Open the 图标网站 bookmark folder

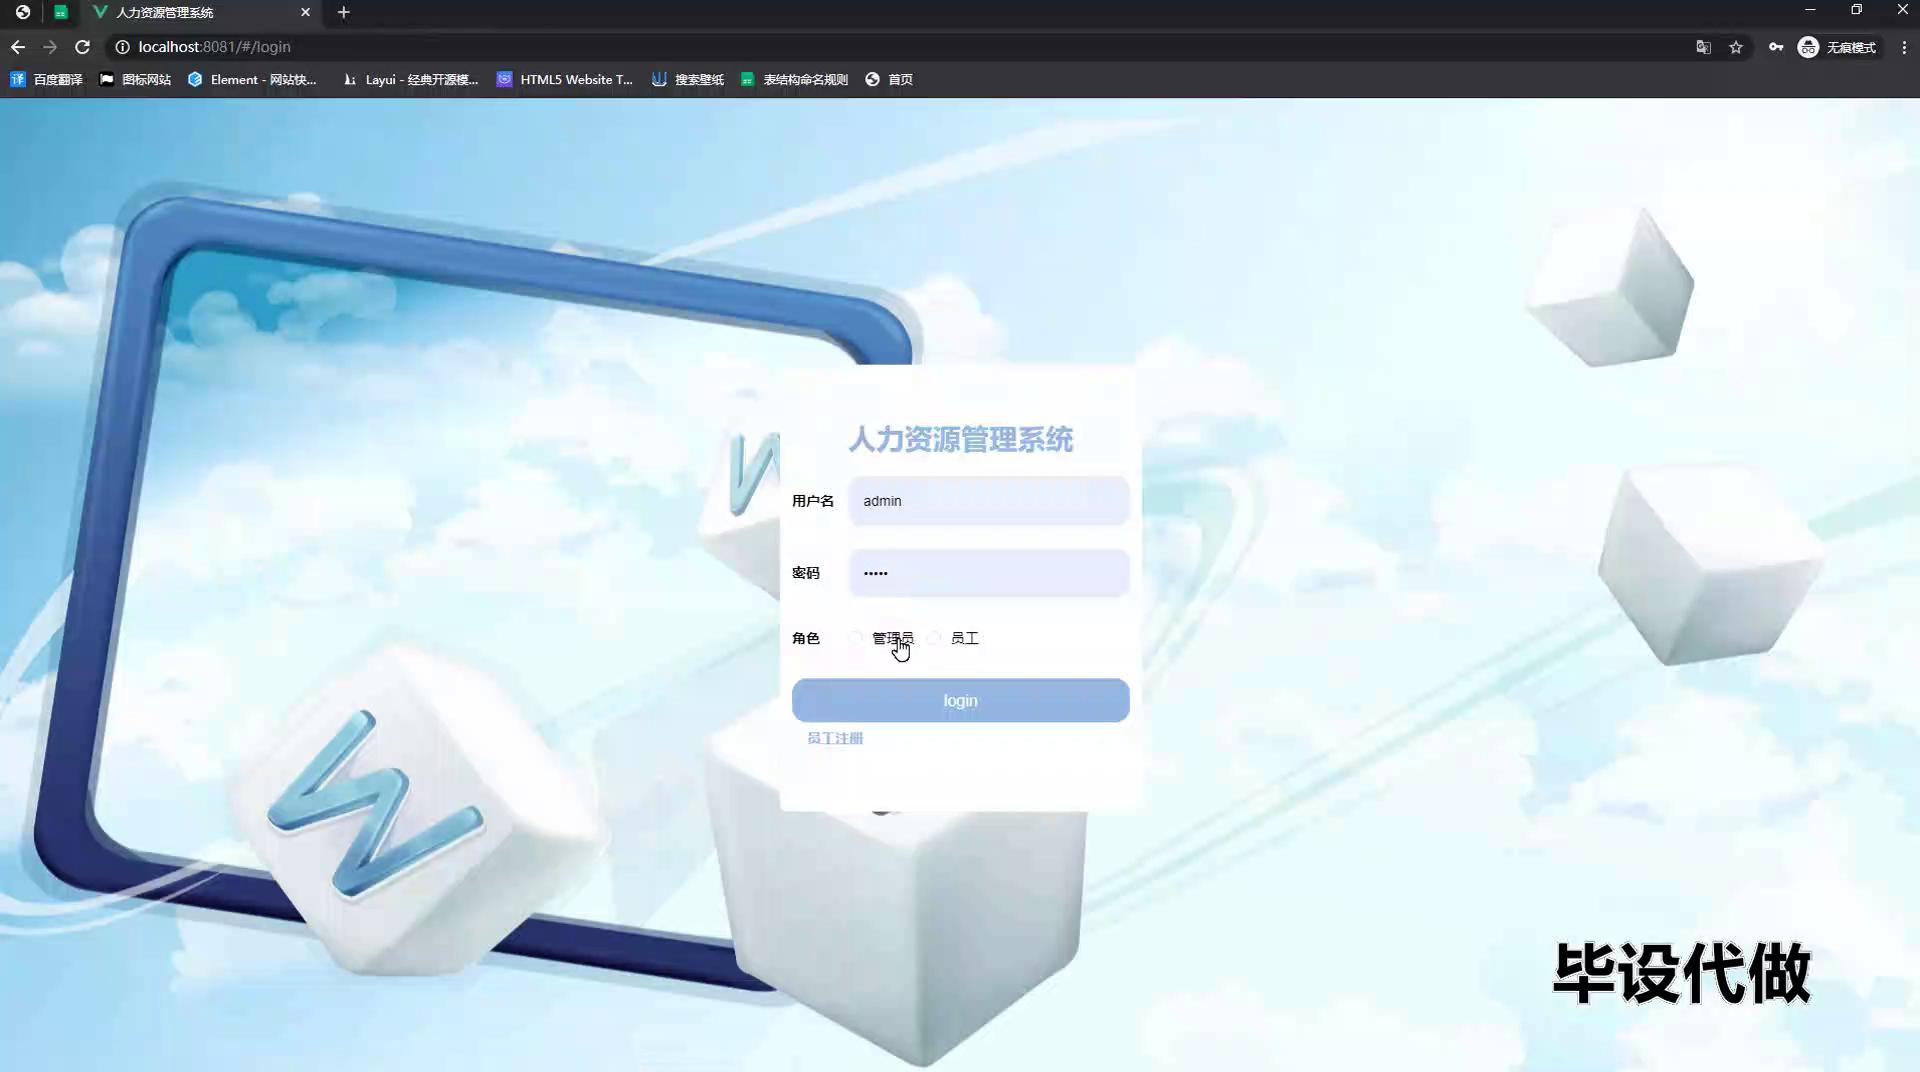(x=135, y=79)
